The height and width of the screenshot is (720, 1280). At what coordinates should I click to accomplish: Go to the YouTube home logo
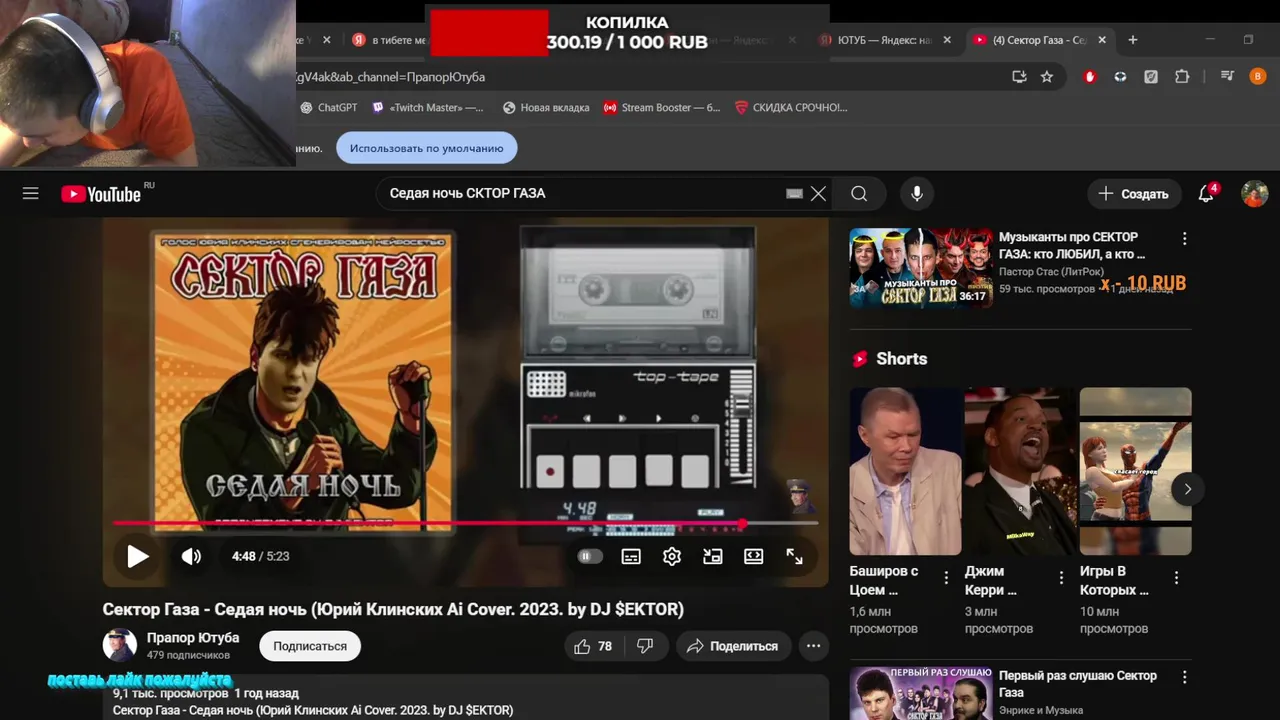pyautogui.click(x=101, y=194)
